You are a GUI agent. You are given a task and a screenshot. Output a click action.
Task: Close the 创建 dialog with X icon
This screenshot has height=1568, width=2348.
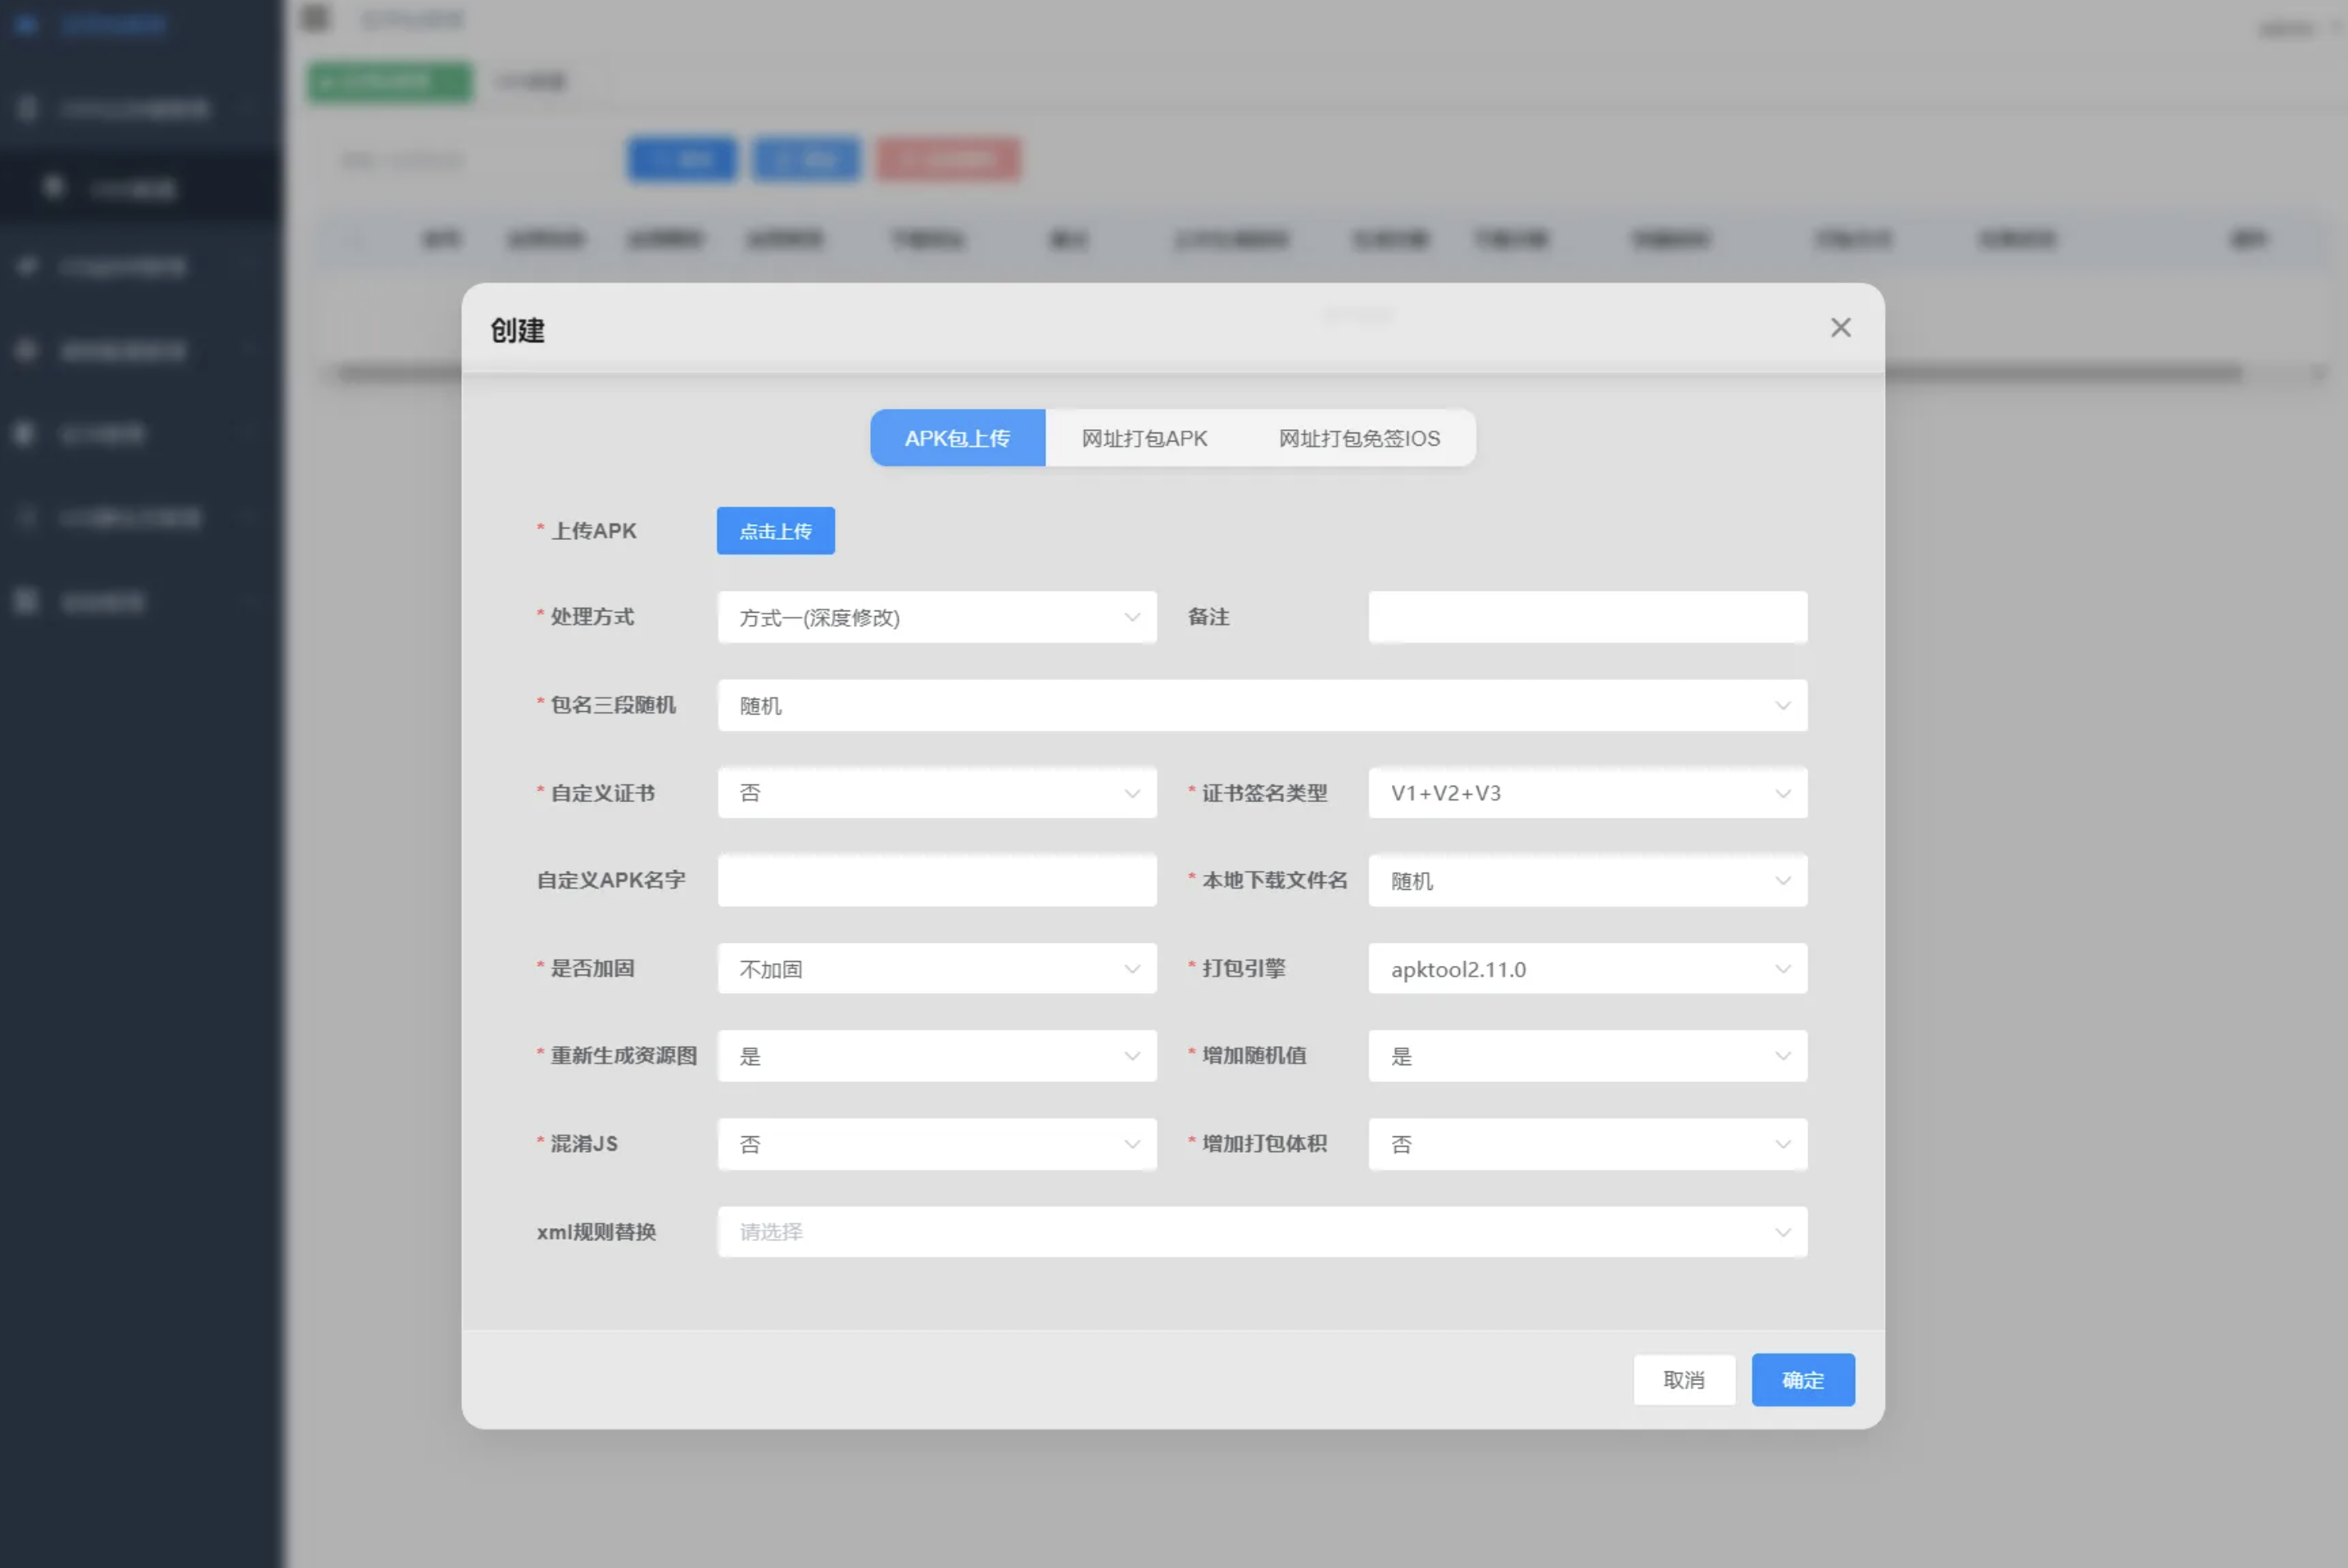click(1840, 328)
